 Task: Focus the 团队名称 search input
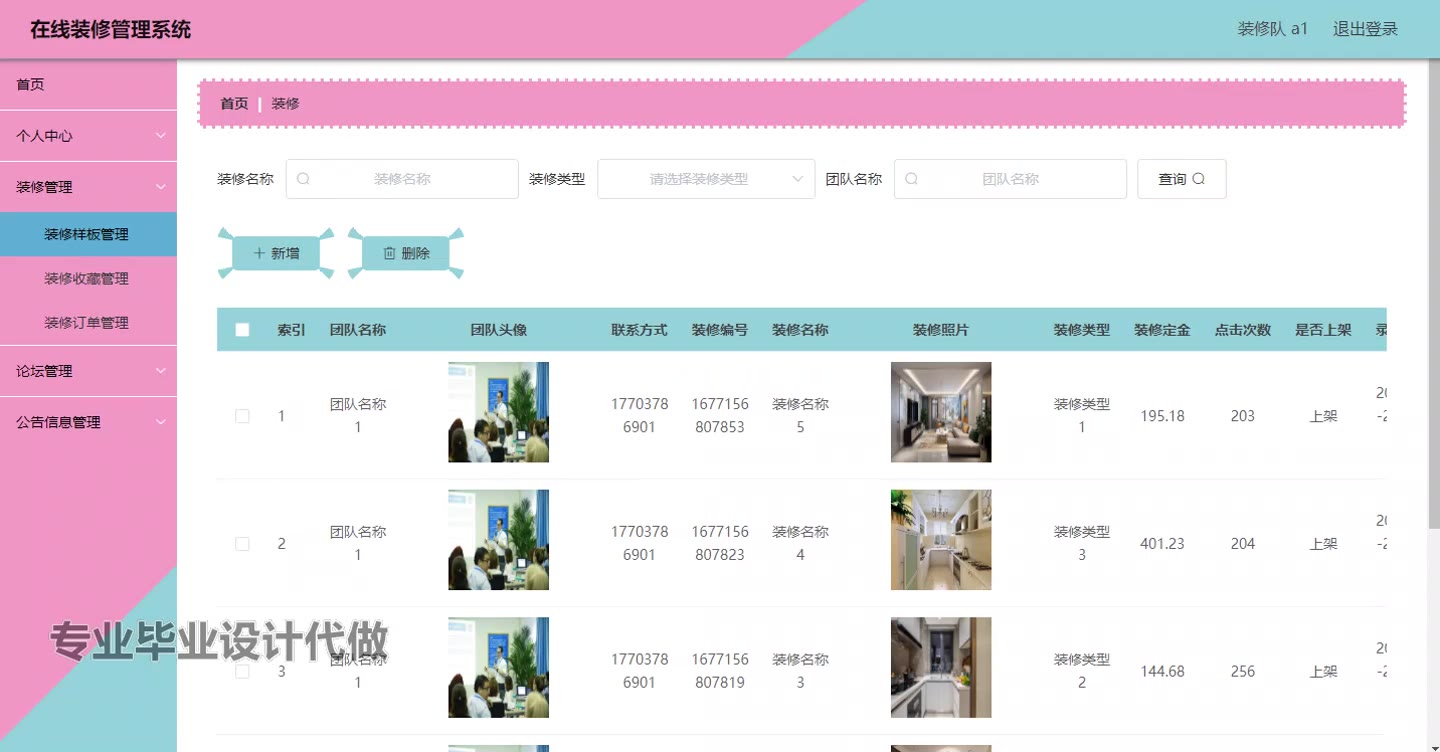tap(1010, 179)
